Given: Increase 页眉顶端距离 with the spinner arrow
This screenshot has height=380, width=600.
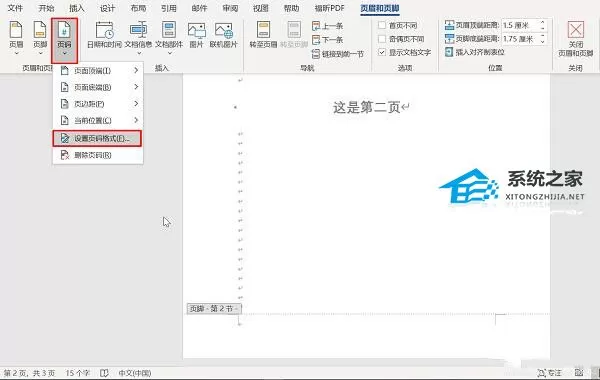Looking at the screenshot, I should [x=543, y=23].
